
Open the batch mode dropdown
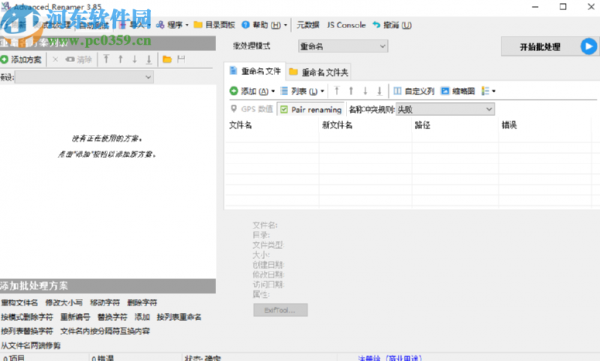[x=343, y=46]
